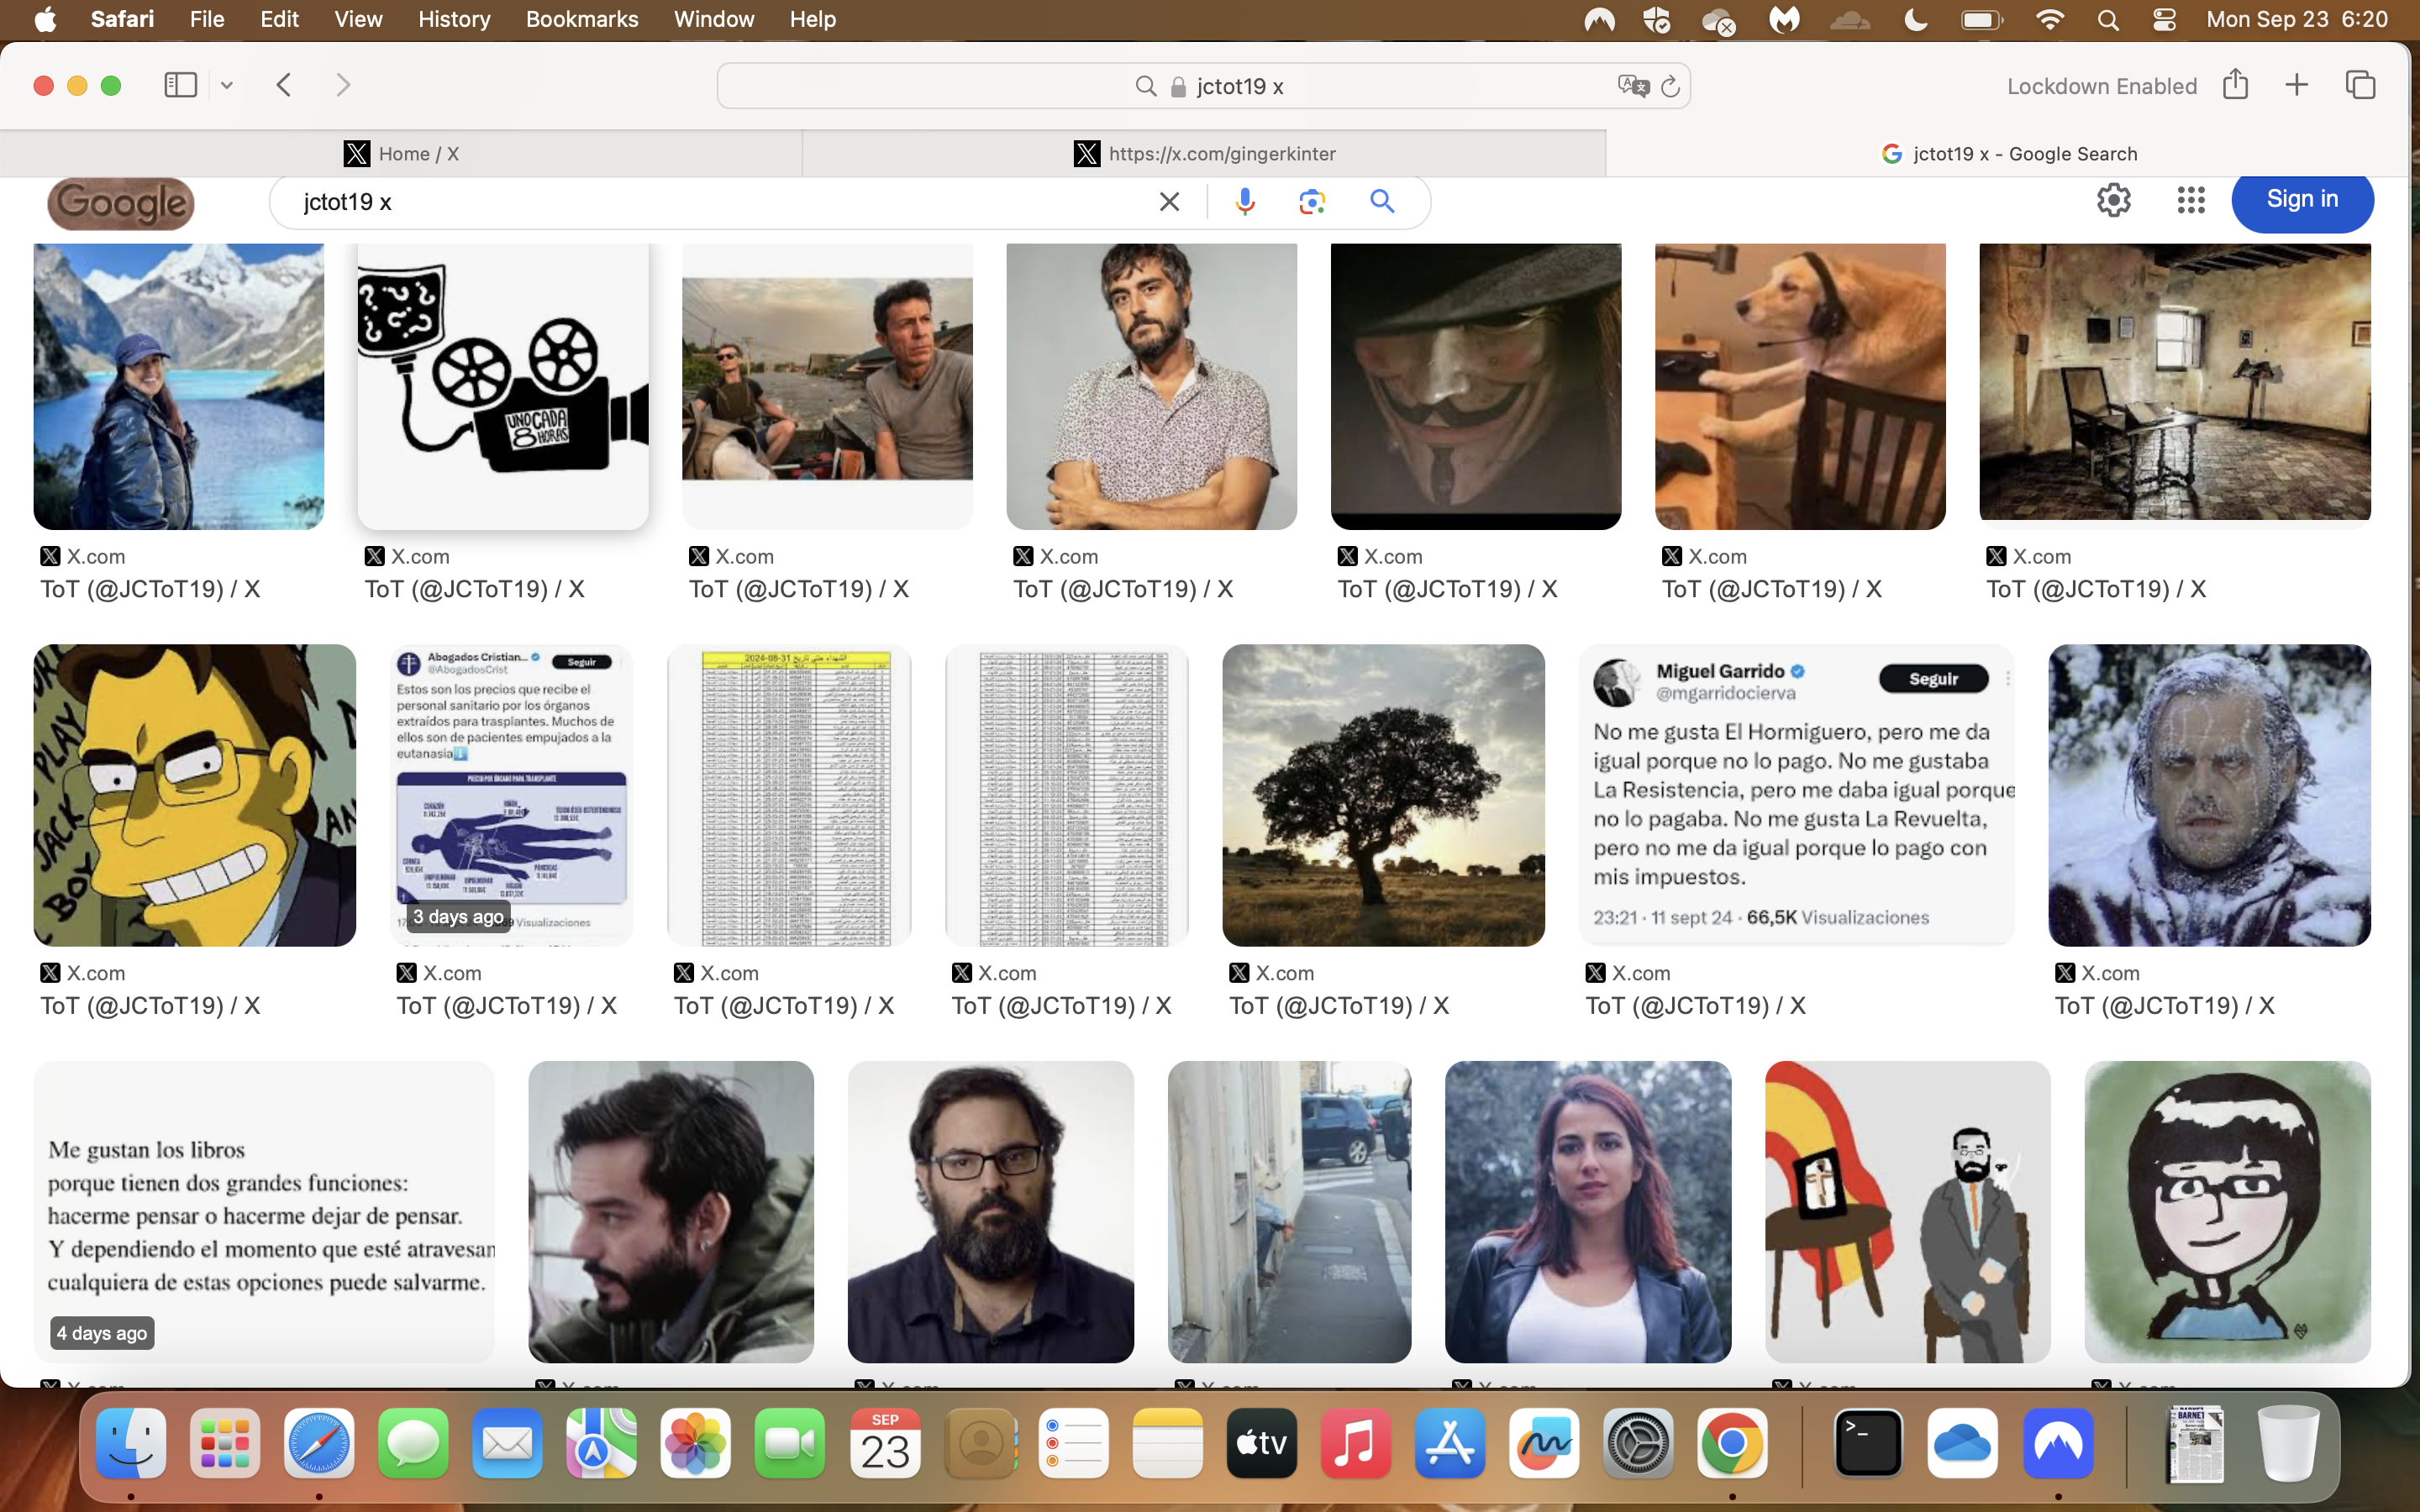Image resolution: width=2420 pixels, height=1512 pixels.
Task: Show Safari tab overview
Action: coord(2360,85)
